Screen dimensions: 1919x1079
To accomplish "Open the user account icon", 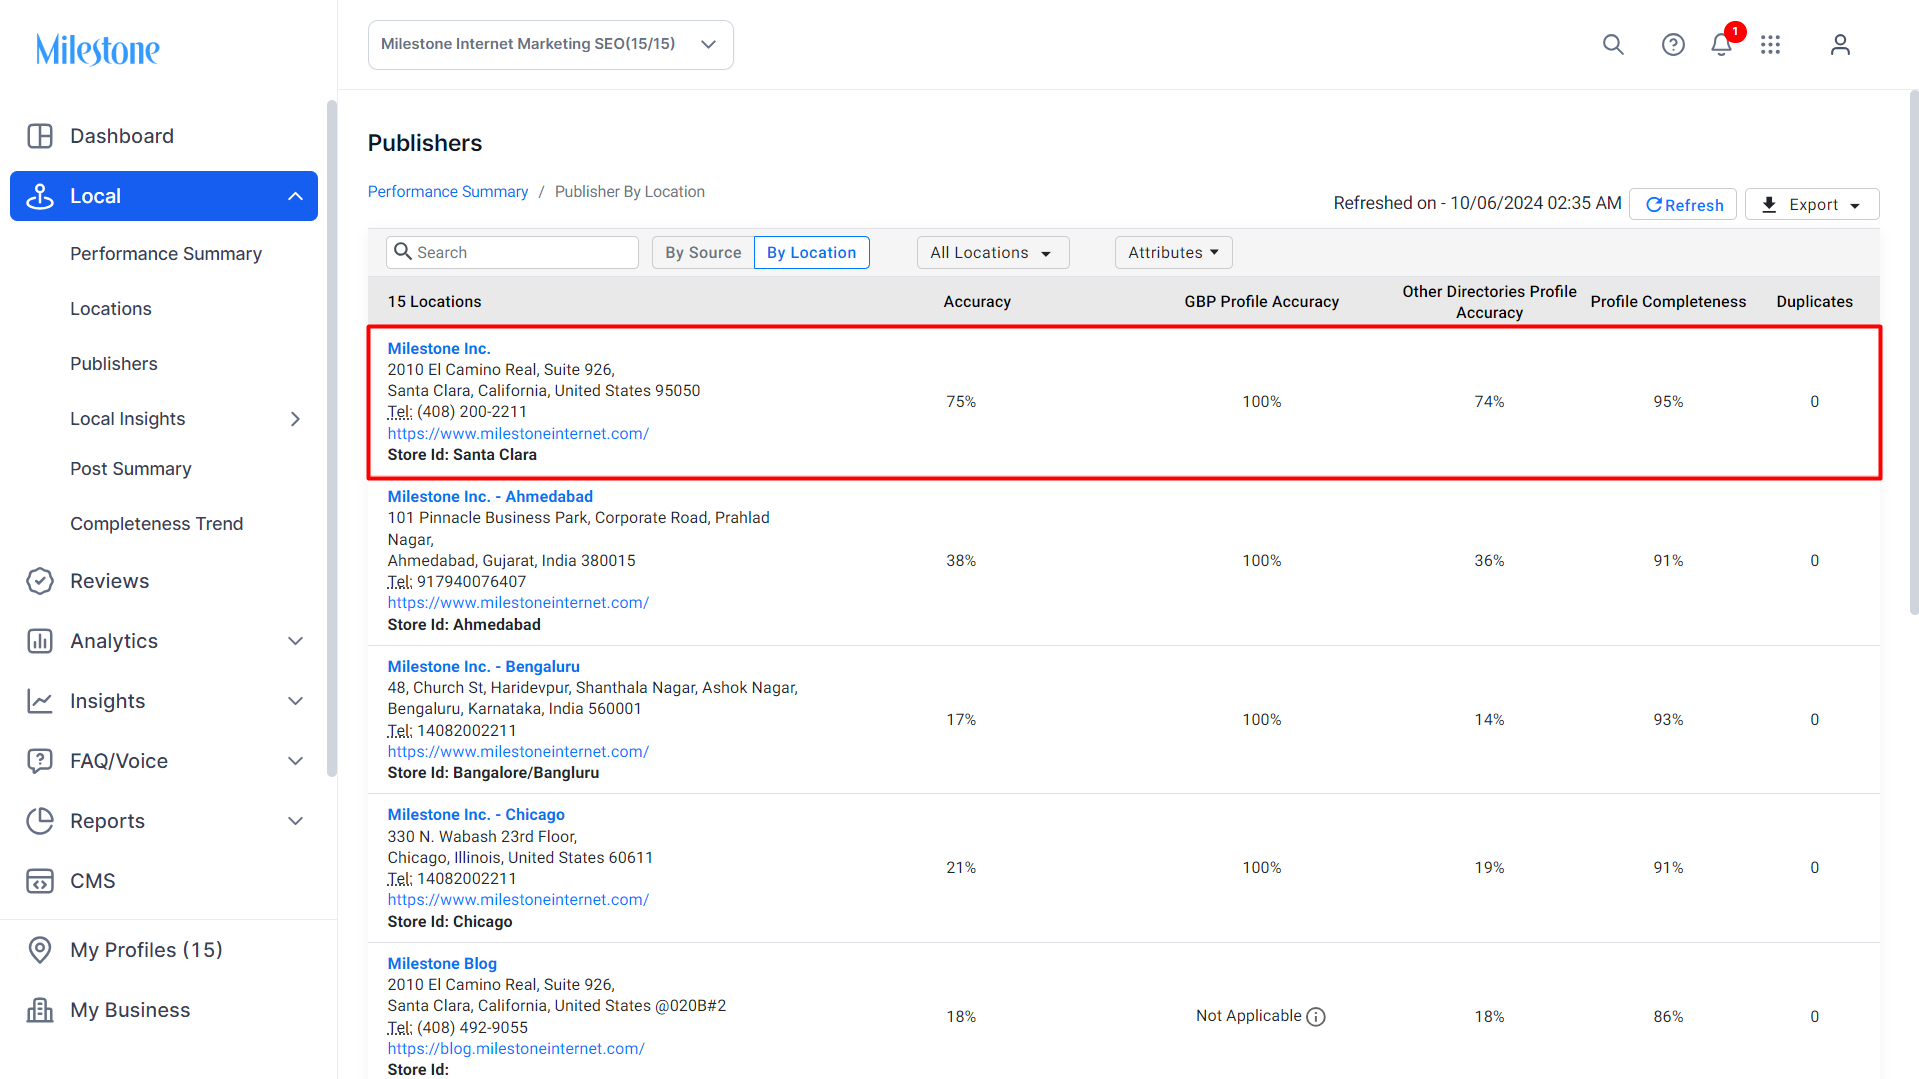I will click(x=1840, y=44).
